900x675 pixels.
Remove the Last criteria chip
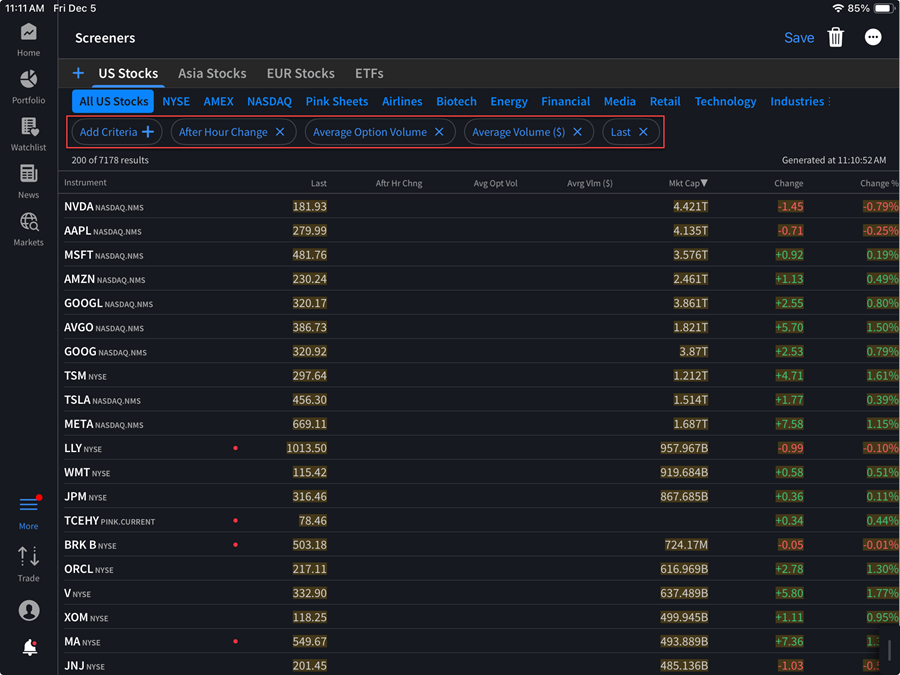click(643, 132)
